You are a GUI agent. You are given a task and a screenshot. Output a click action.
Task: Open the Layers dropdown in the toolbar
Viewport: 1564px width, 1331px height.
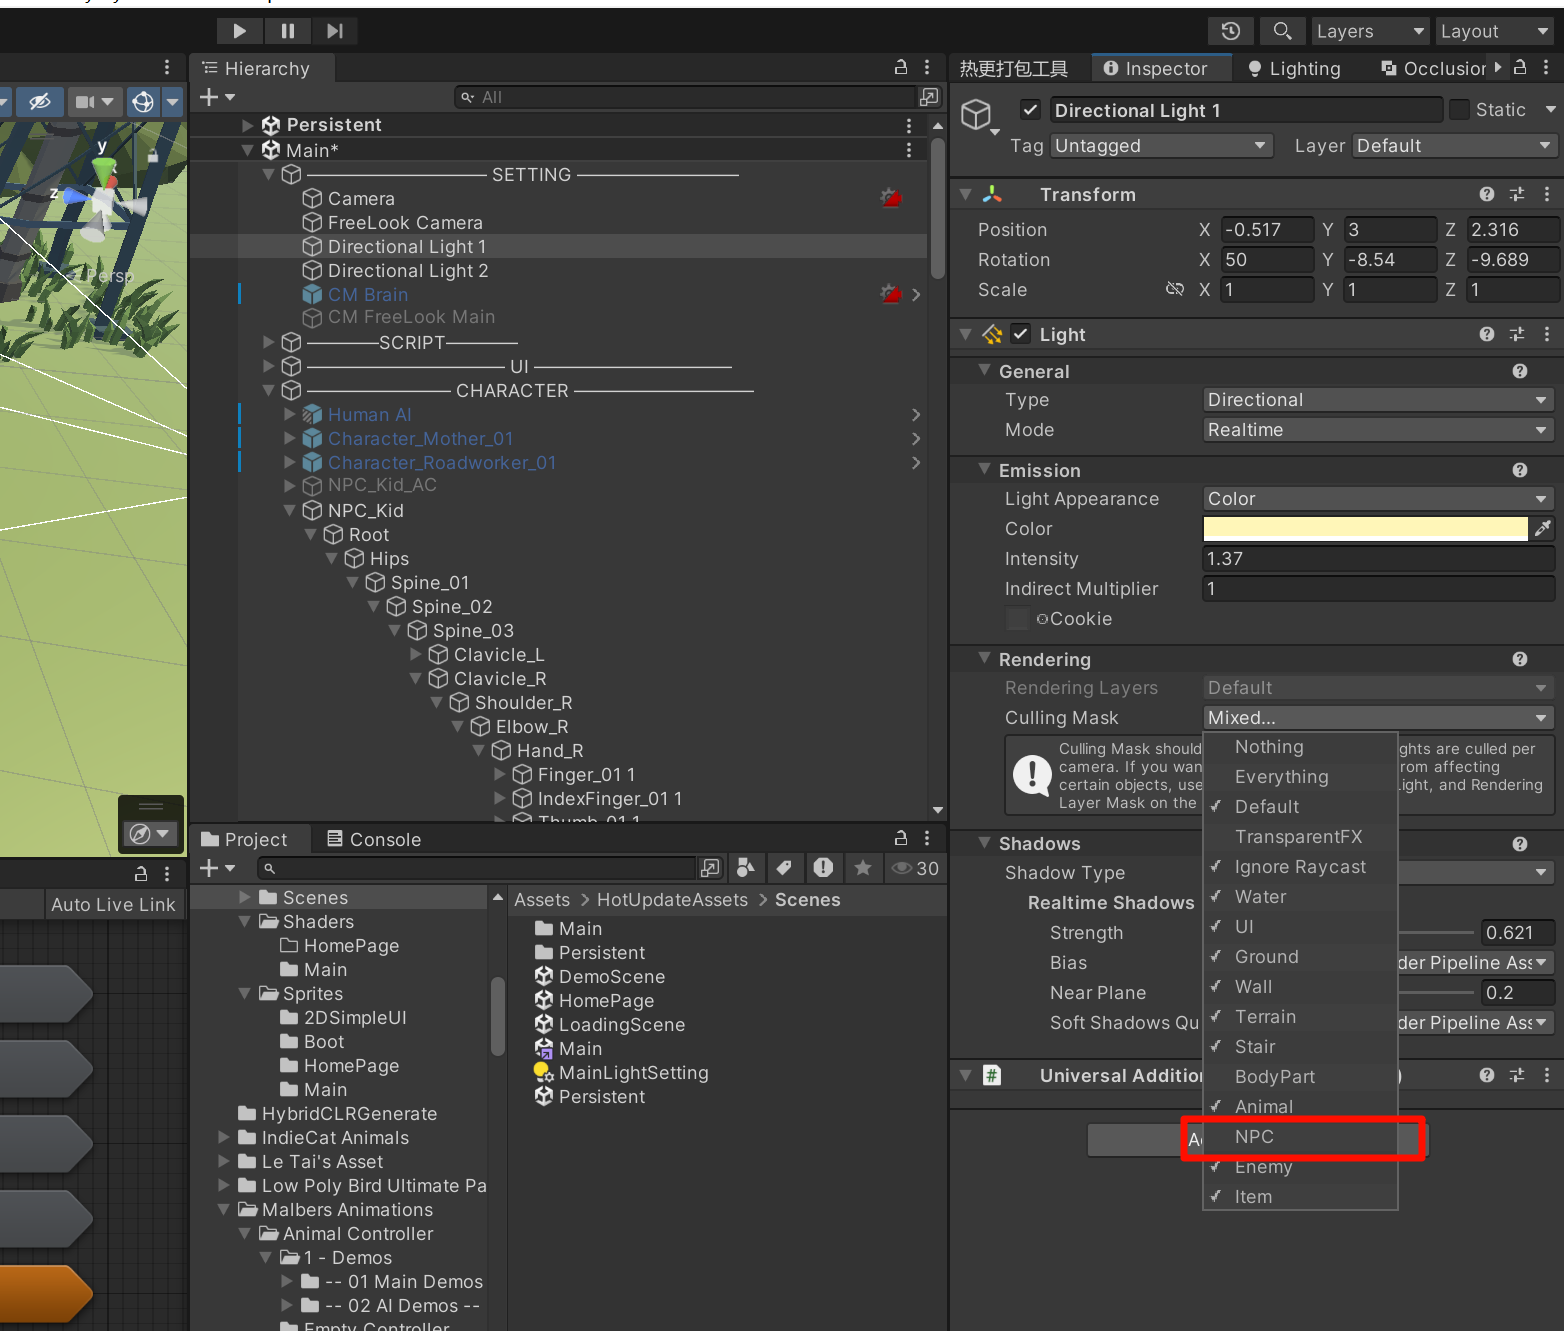click(1370, 31)
